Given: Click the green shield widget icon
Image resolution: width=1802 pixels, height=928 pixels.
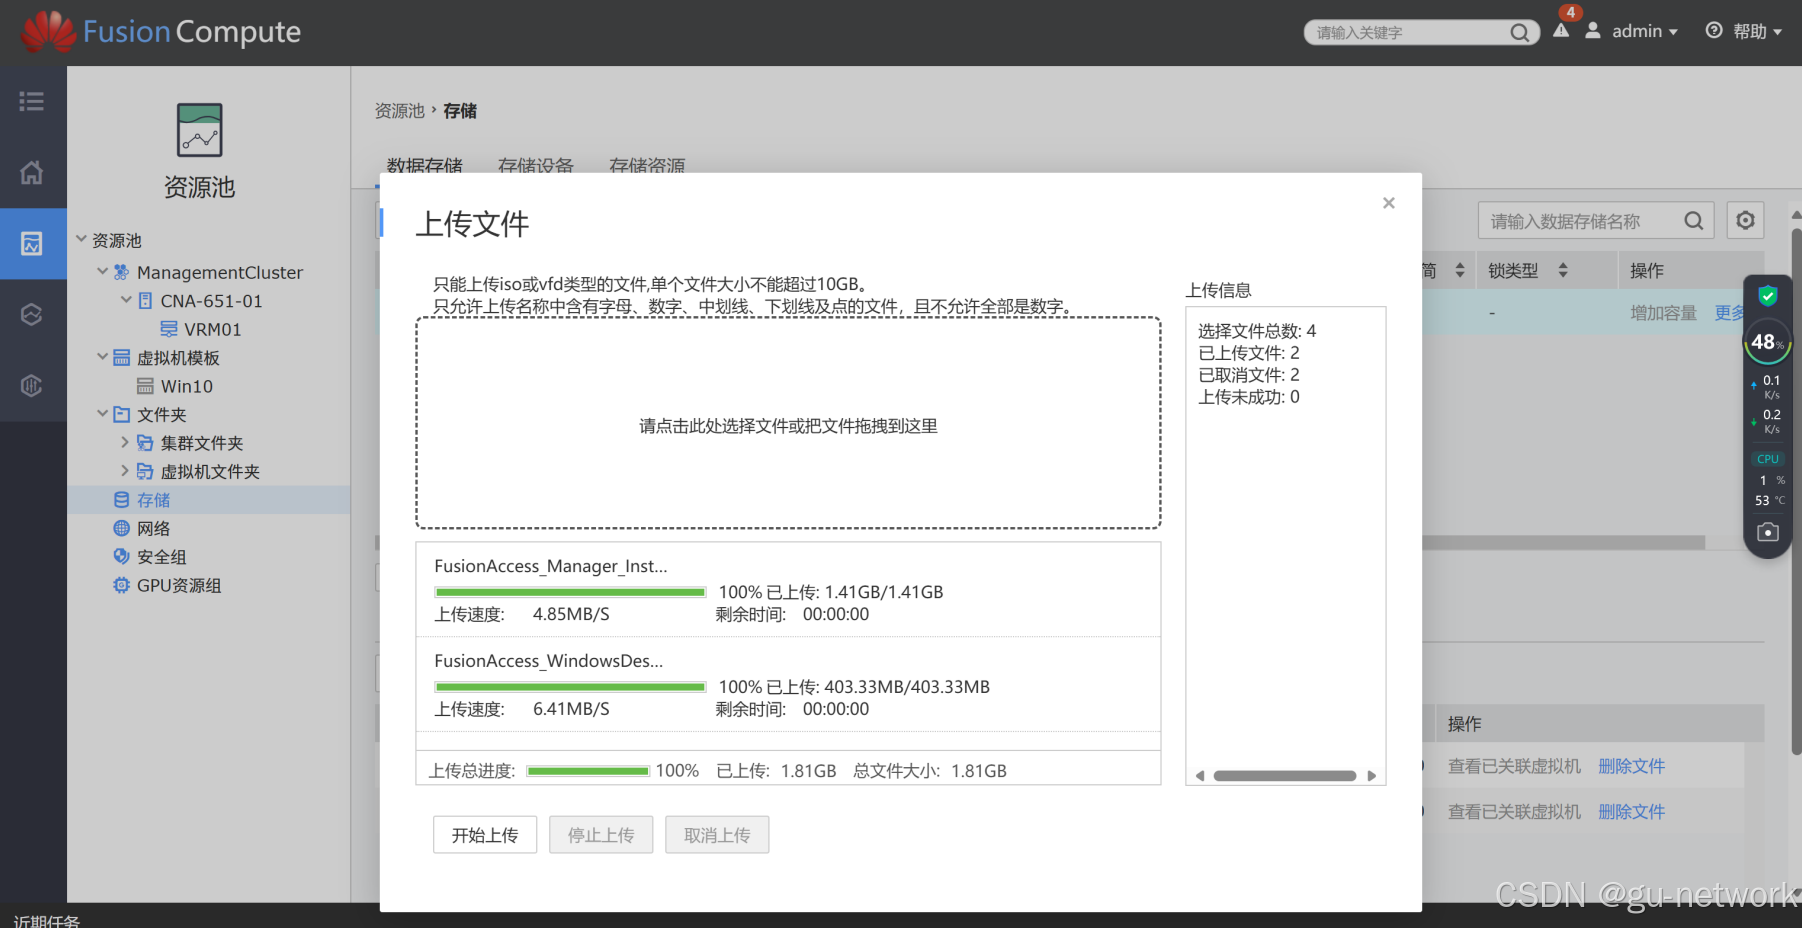Looking at the screenshot, I should (x=1767, y=295).
